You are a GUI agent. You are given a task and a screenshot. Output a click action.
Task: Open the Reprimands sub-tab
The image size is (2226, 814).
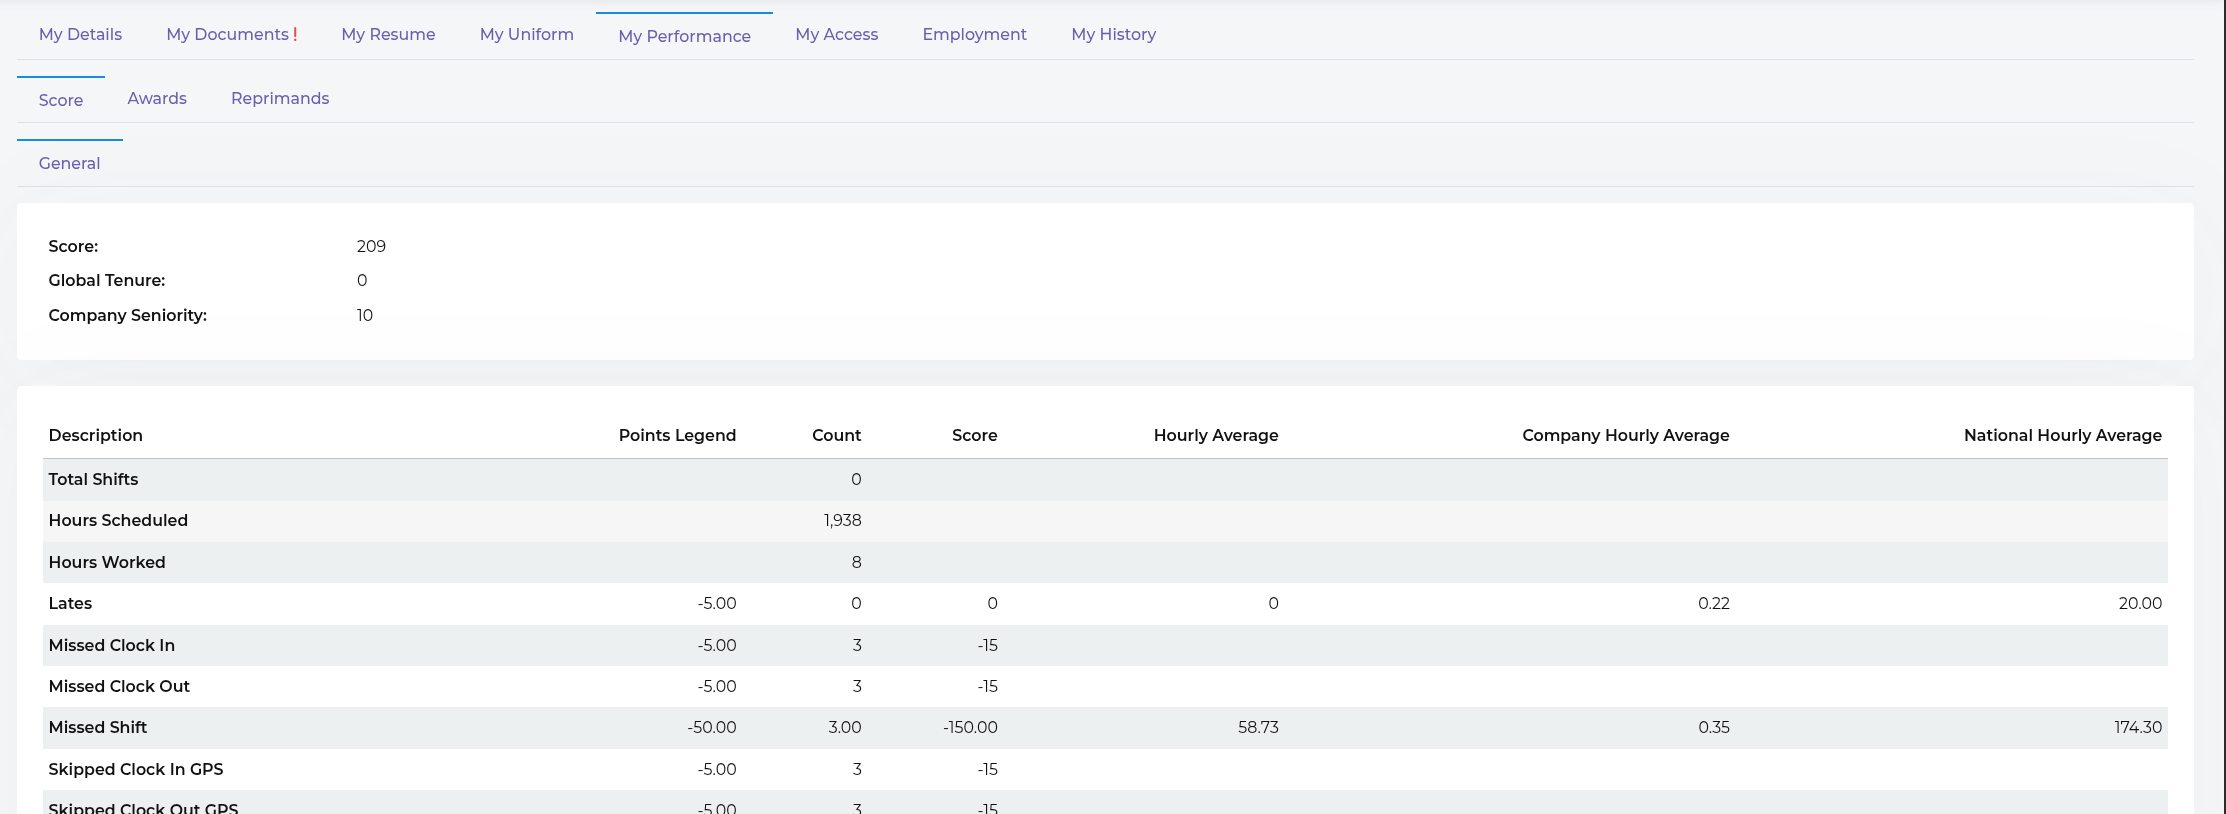pyautogui.click(x=280, y=98)
